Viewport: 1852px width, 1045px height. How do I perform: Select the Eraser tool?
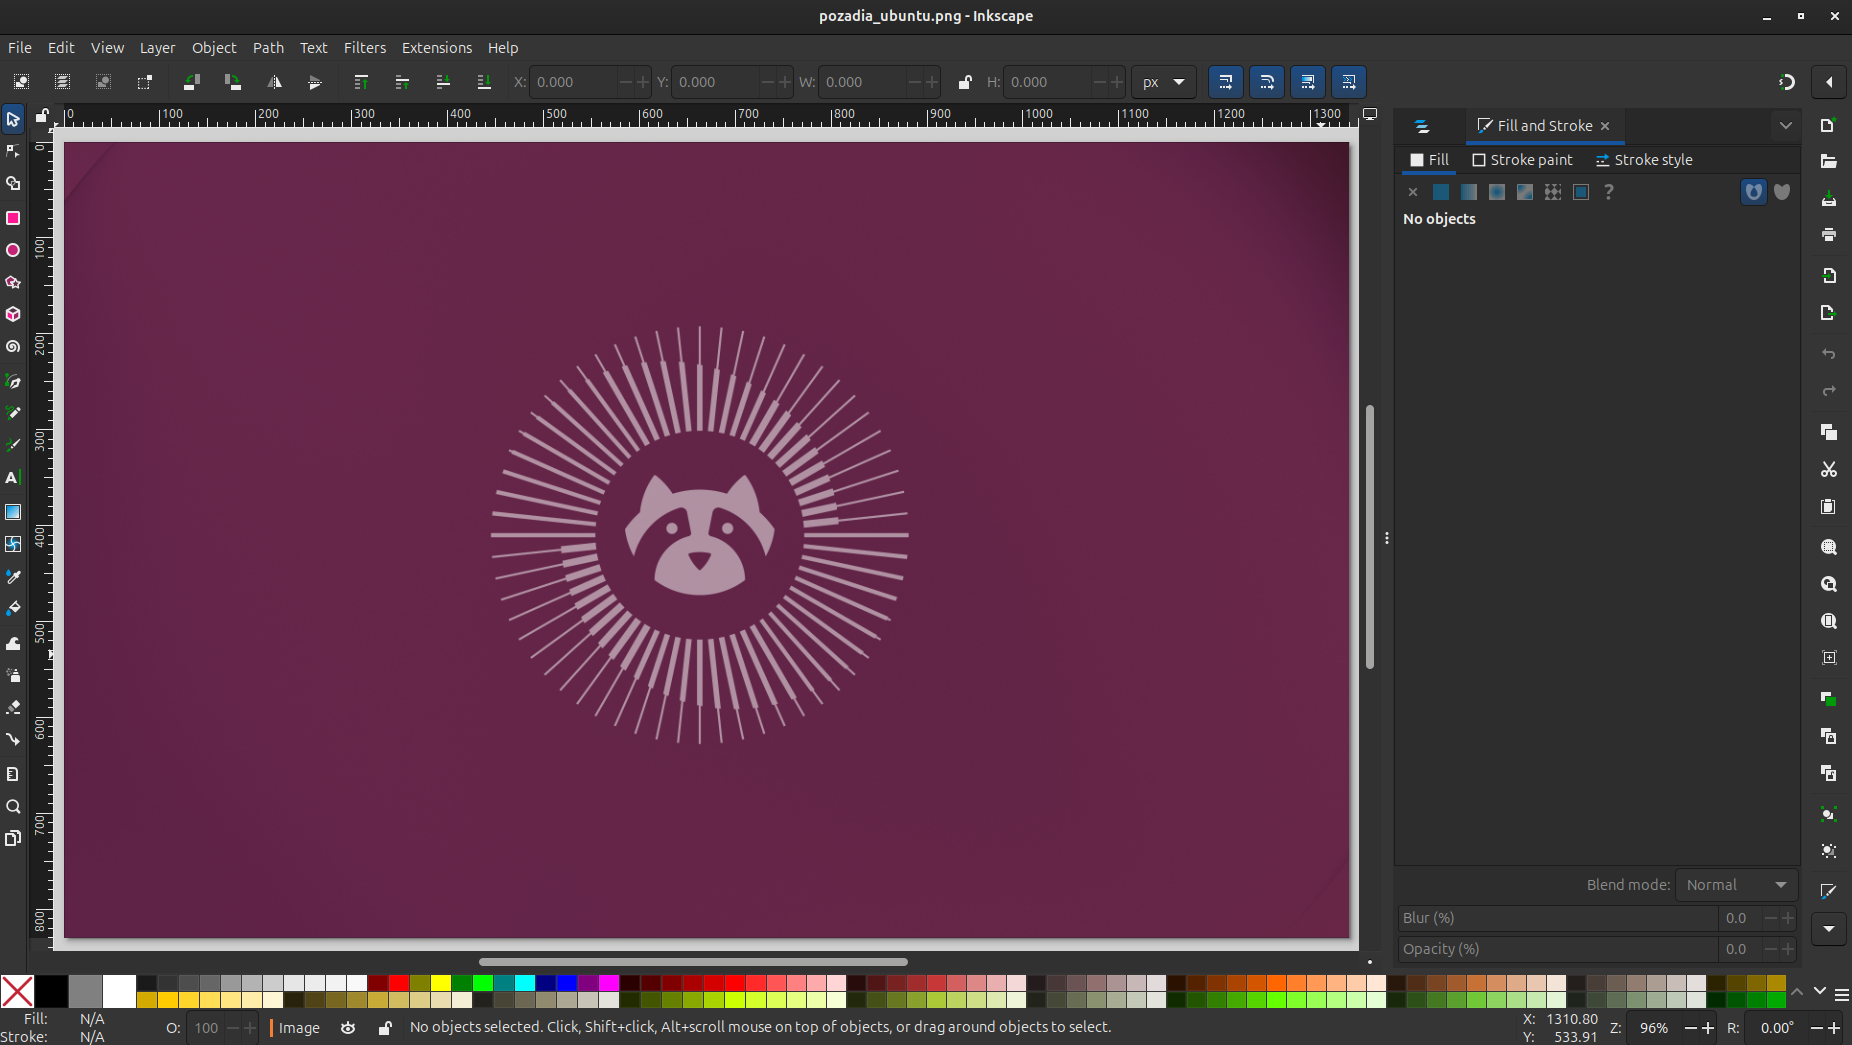point(13,707)
